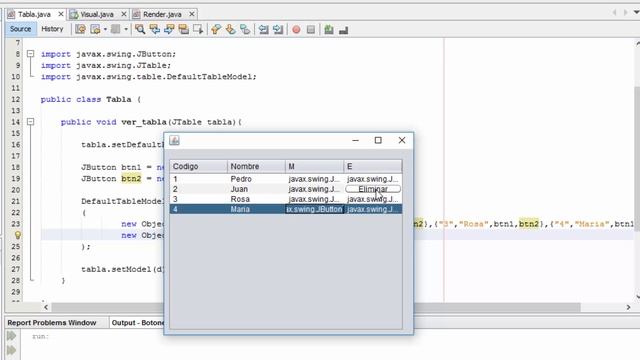Click the lower re-run icon in the Output panel
This screenshot has height=360, width=640.
point(11,350)
